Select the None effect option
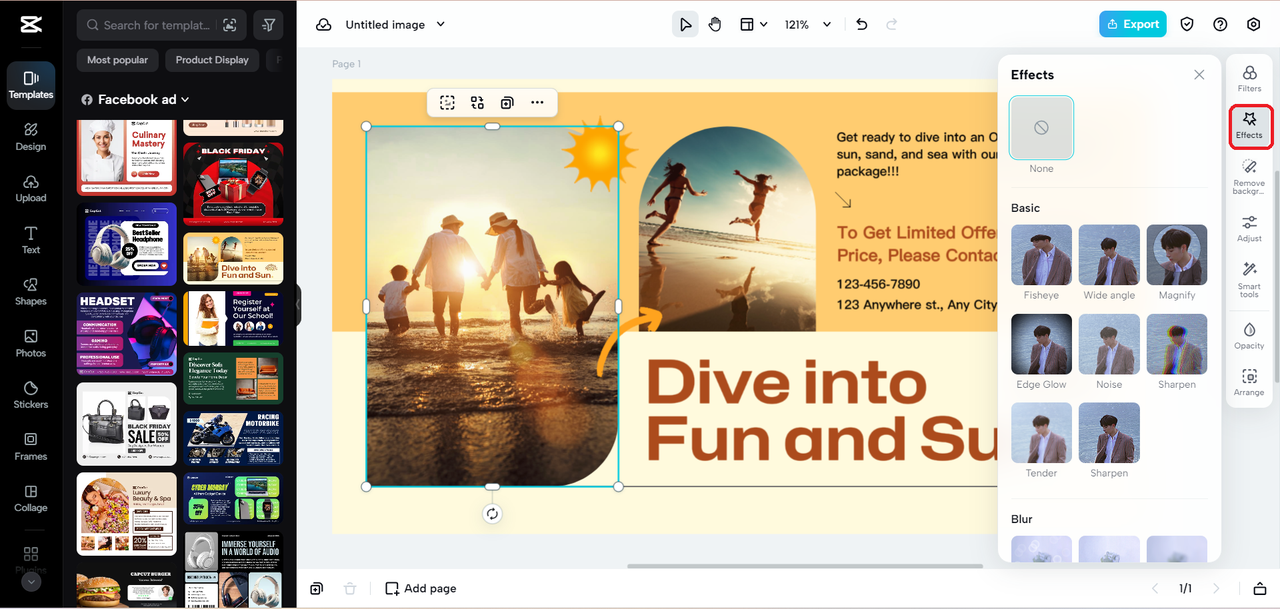This screenshot has height=609, width=1280. pos(1041,128)
